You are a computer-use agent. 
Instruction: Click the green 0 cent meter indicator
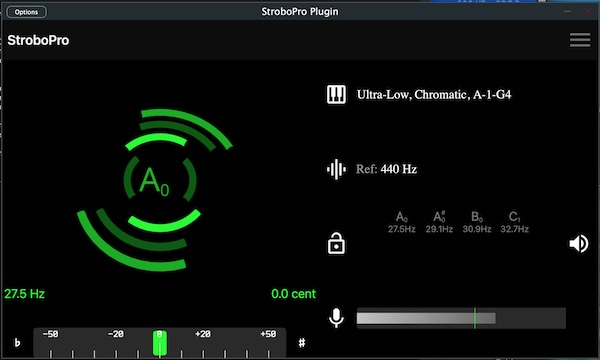tap(160, 343)
